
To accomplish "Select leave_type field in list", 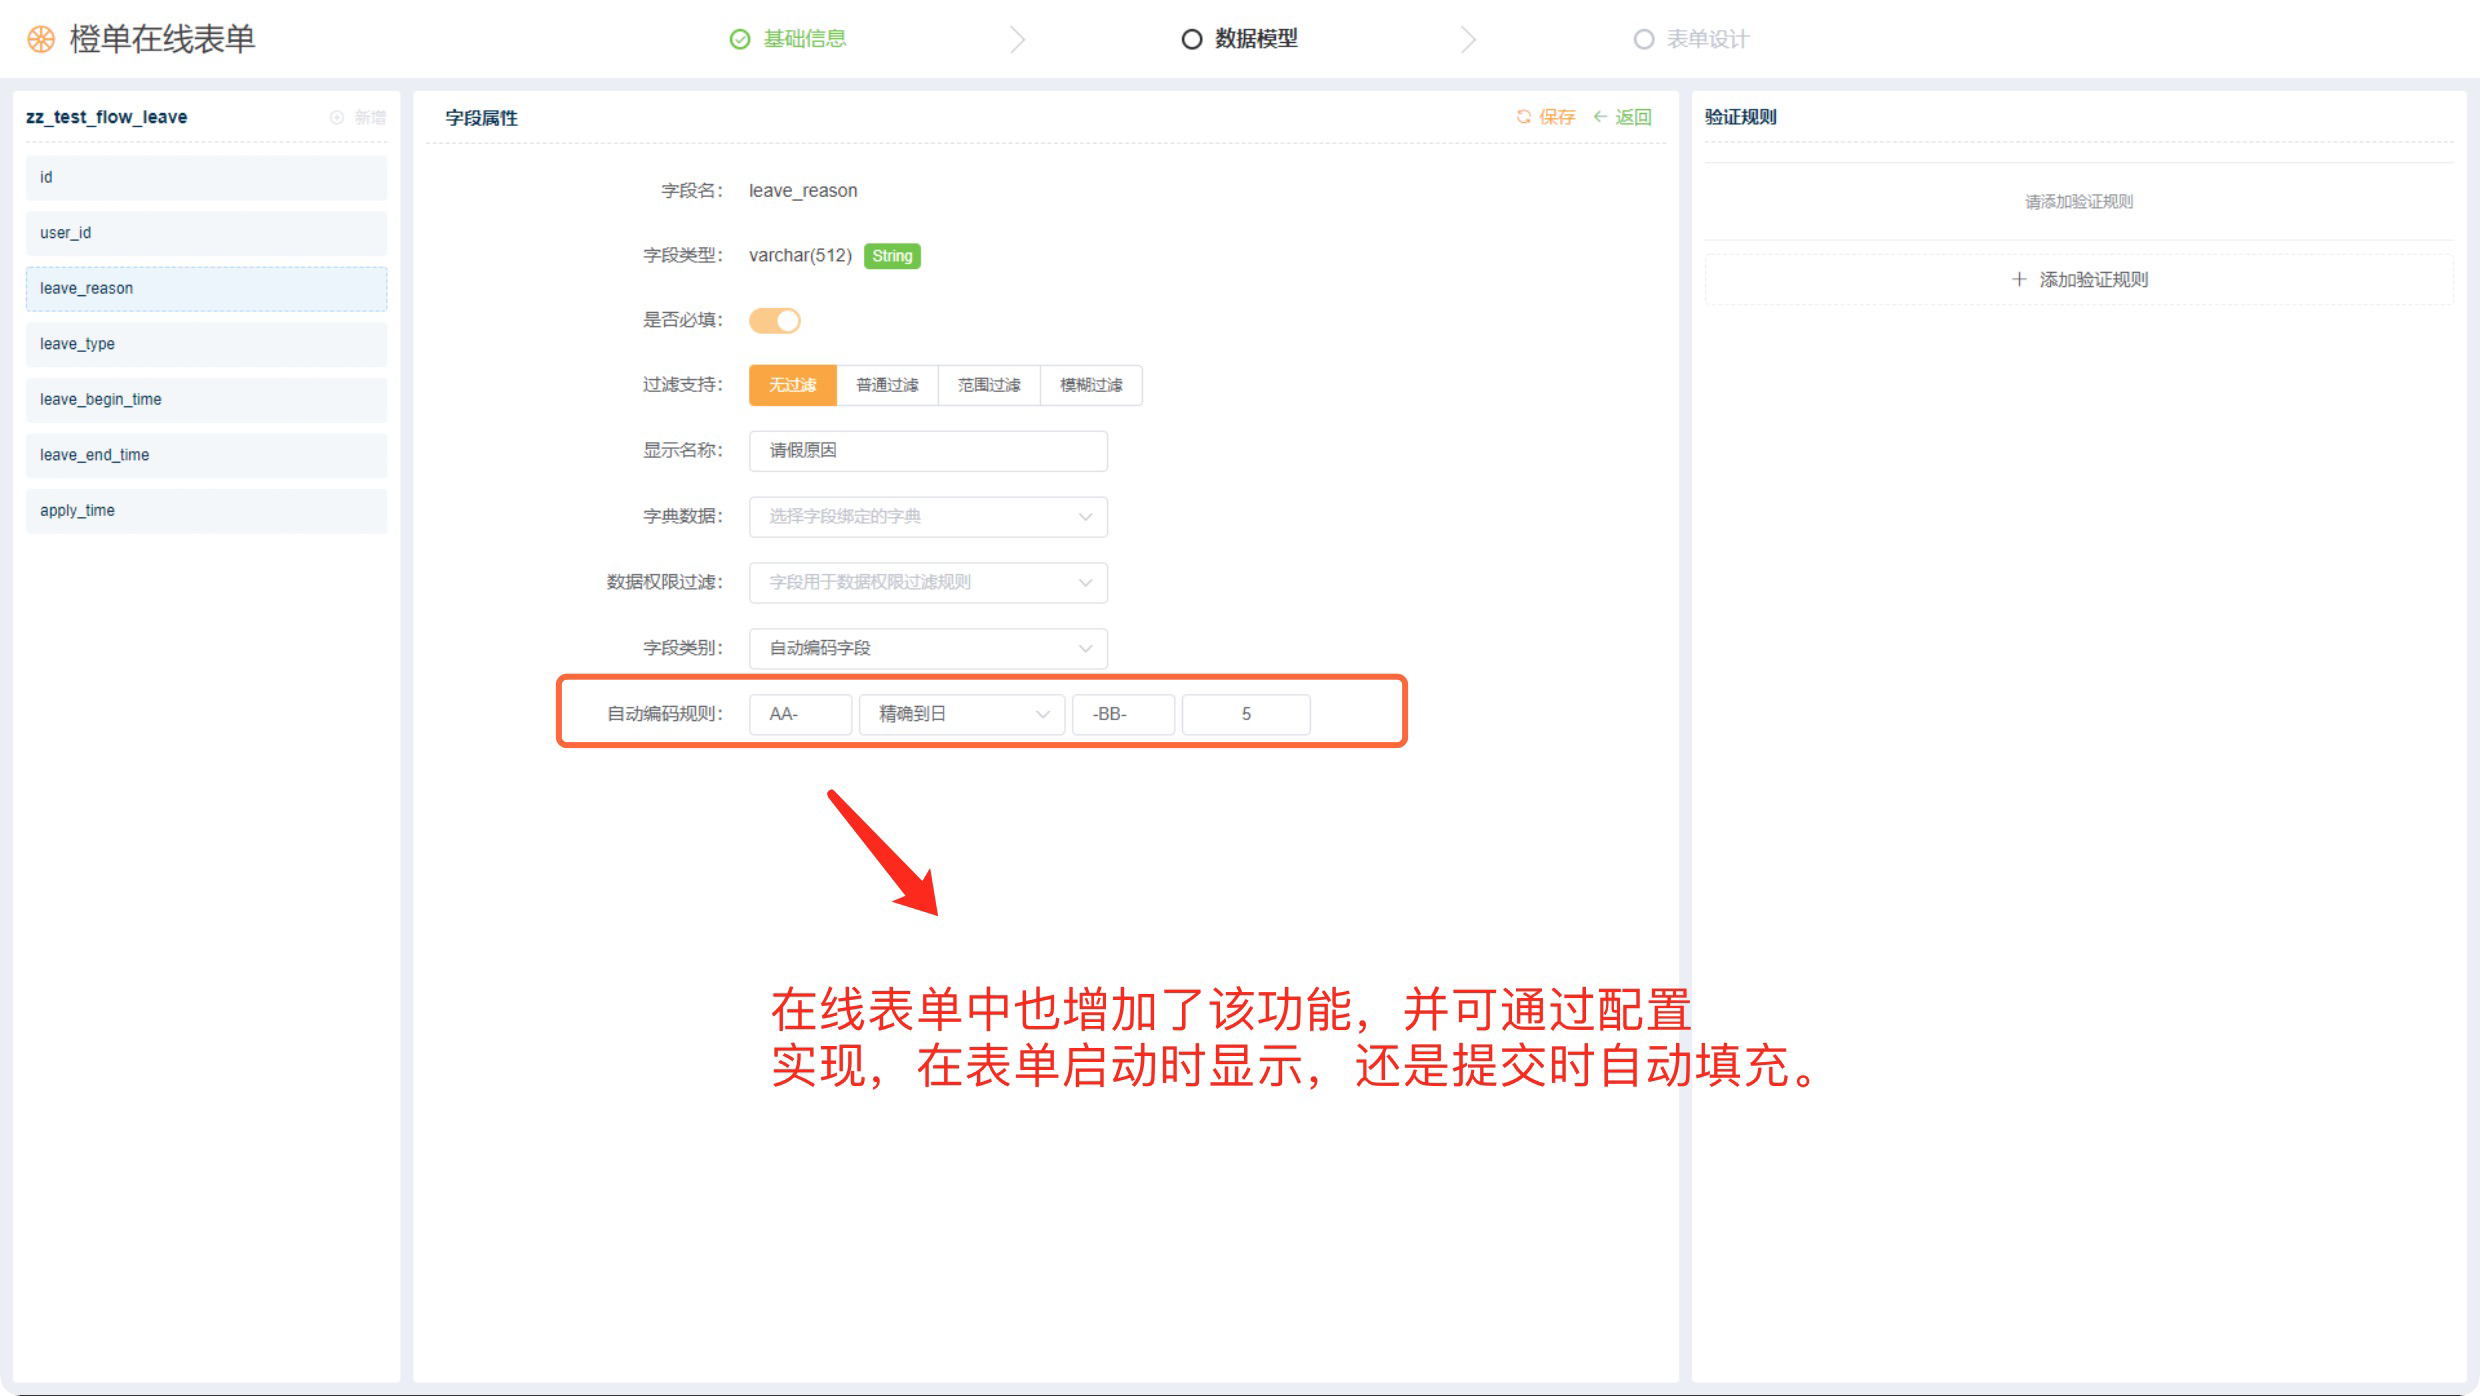I will (x=206, y=344).
